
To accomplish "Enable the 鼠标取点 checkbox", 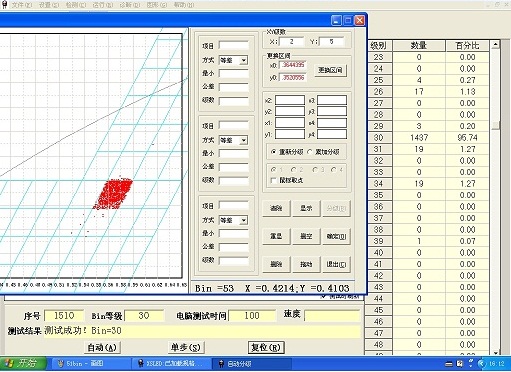I will [x=274, y=180].
